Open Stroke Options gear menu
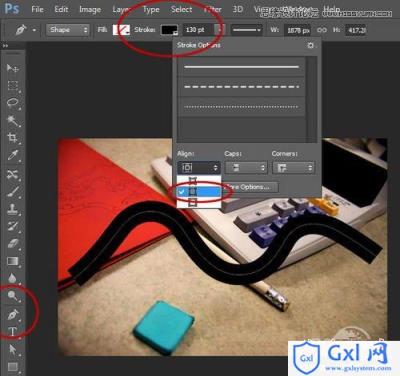The width and height of the screenshot is (400, 376). 311,45
